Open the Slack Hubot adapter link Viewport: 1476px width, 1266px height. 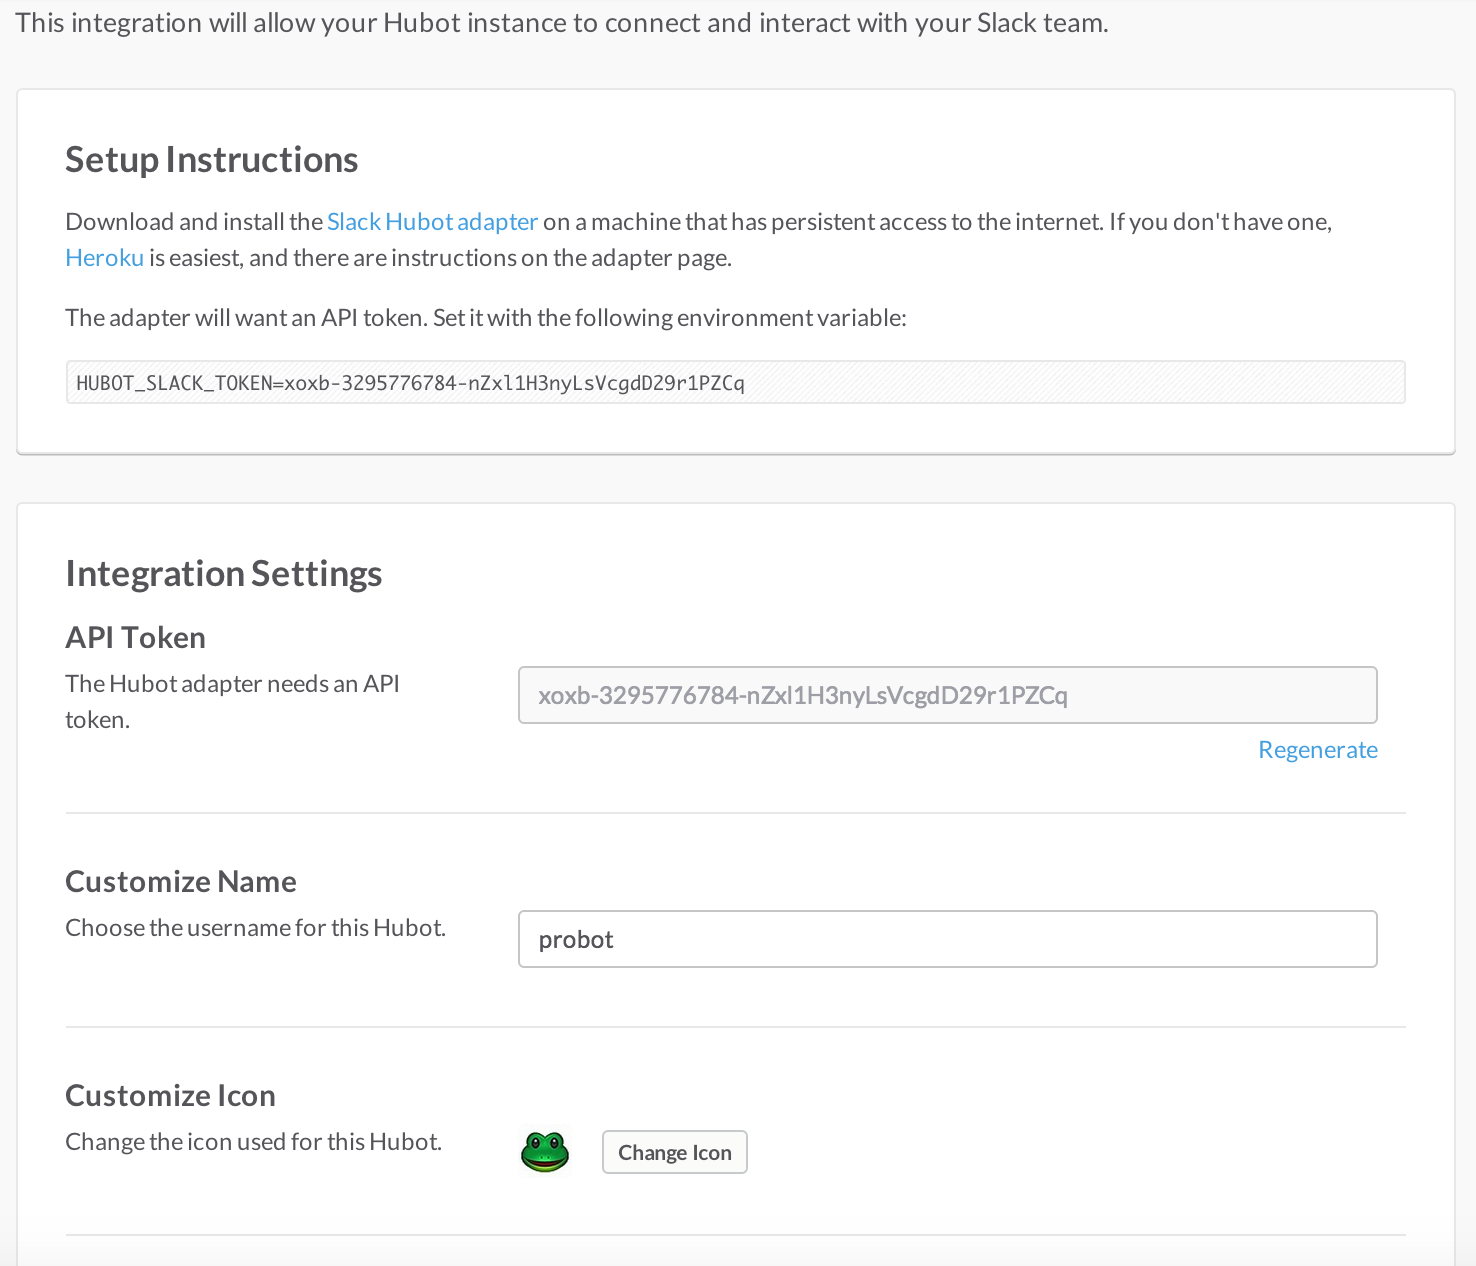pos(432,222)
